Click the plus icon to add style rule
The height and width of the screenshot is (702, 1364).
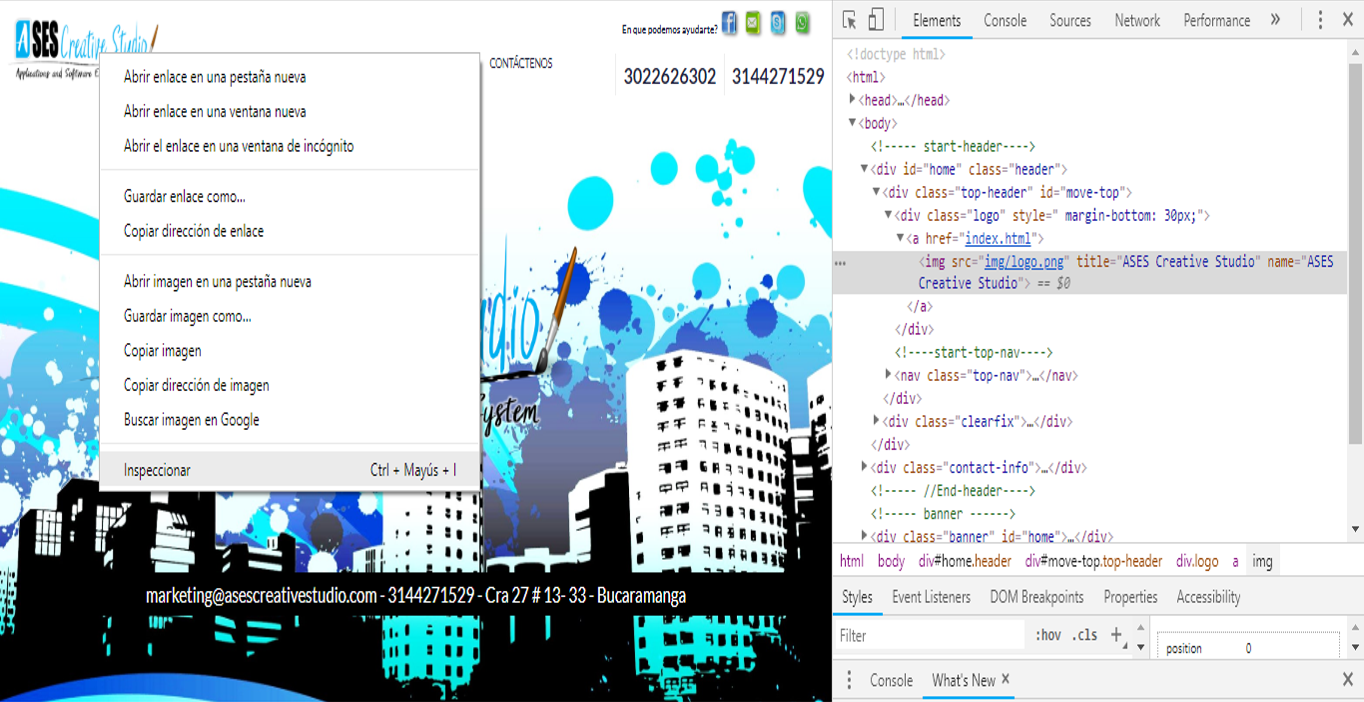point(1116,635)
